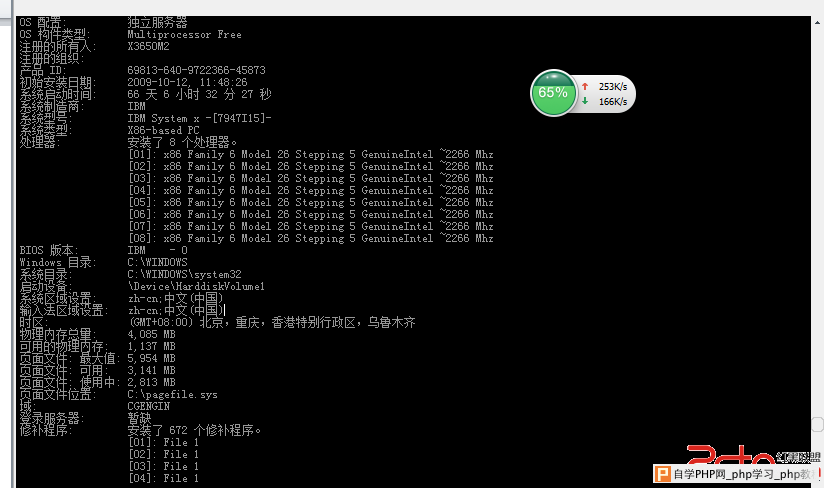Click processor entry [05] line
Screen dimensions: 824x488
pos(311,203)
